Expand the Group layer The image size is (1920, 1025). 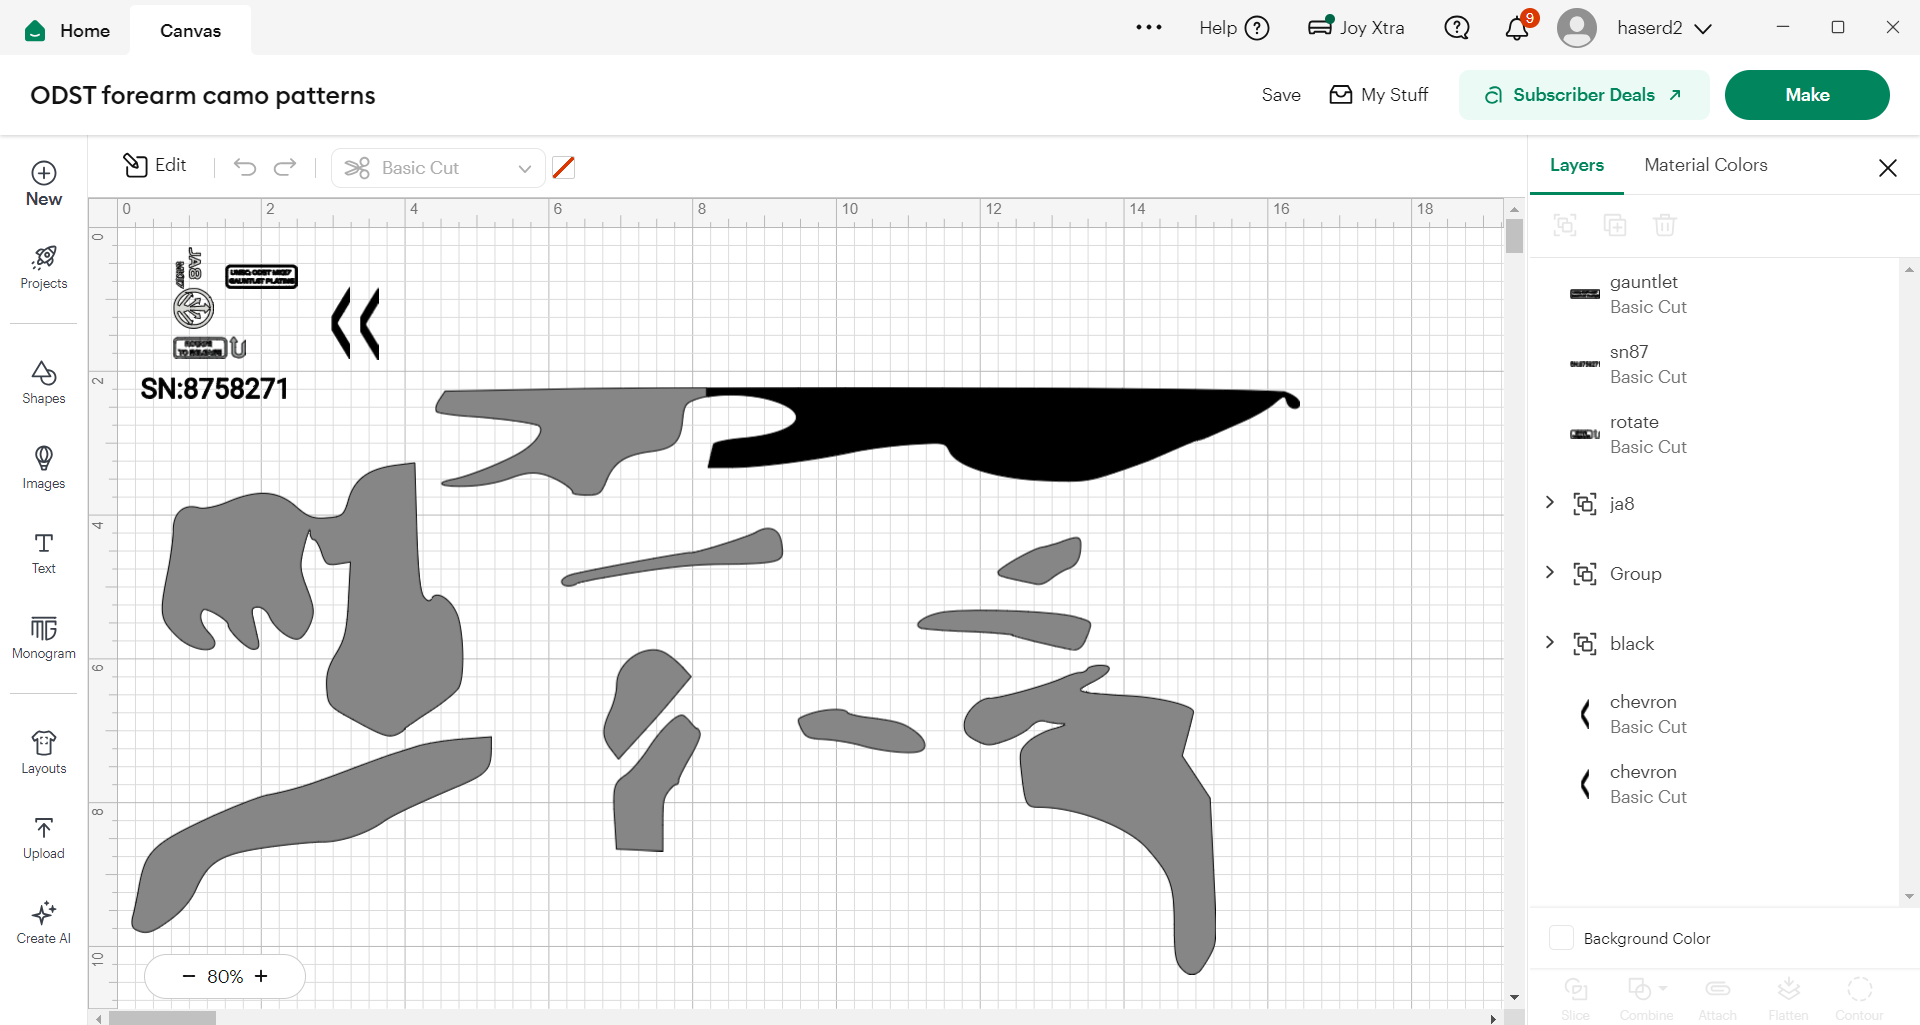click(1550, 572)
